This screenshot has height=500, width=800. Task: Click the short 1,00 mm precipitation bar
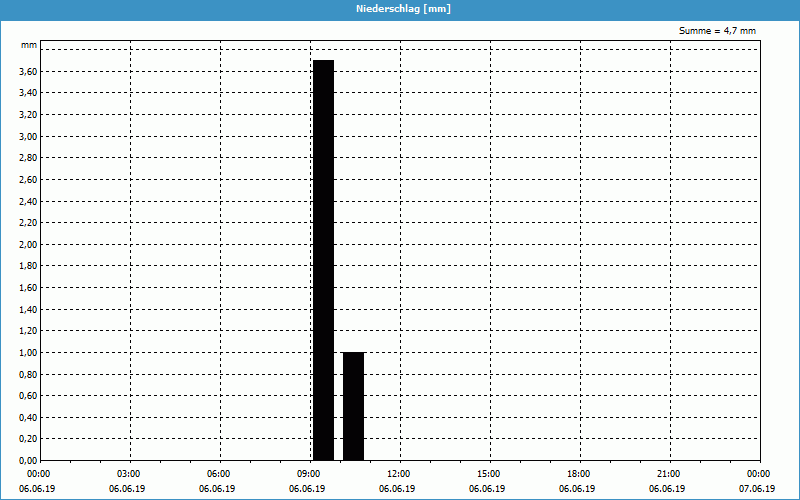[x=354, y=406]
